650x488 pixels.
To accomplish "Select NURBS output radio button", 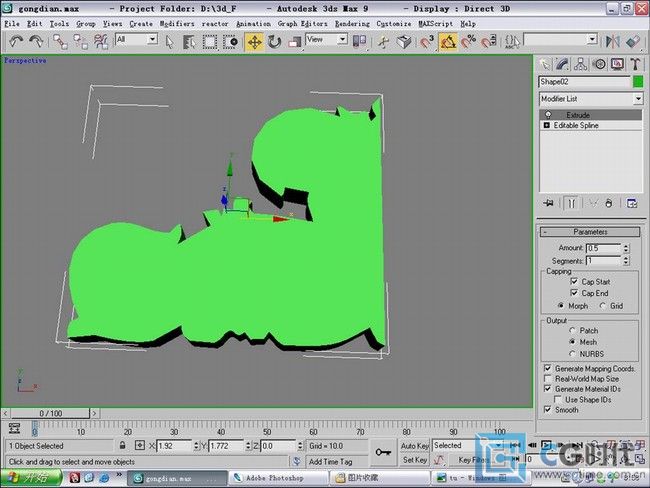I will pos(572,354).
